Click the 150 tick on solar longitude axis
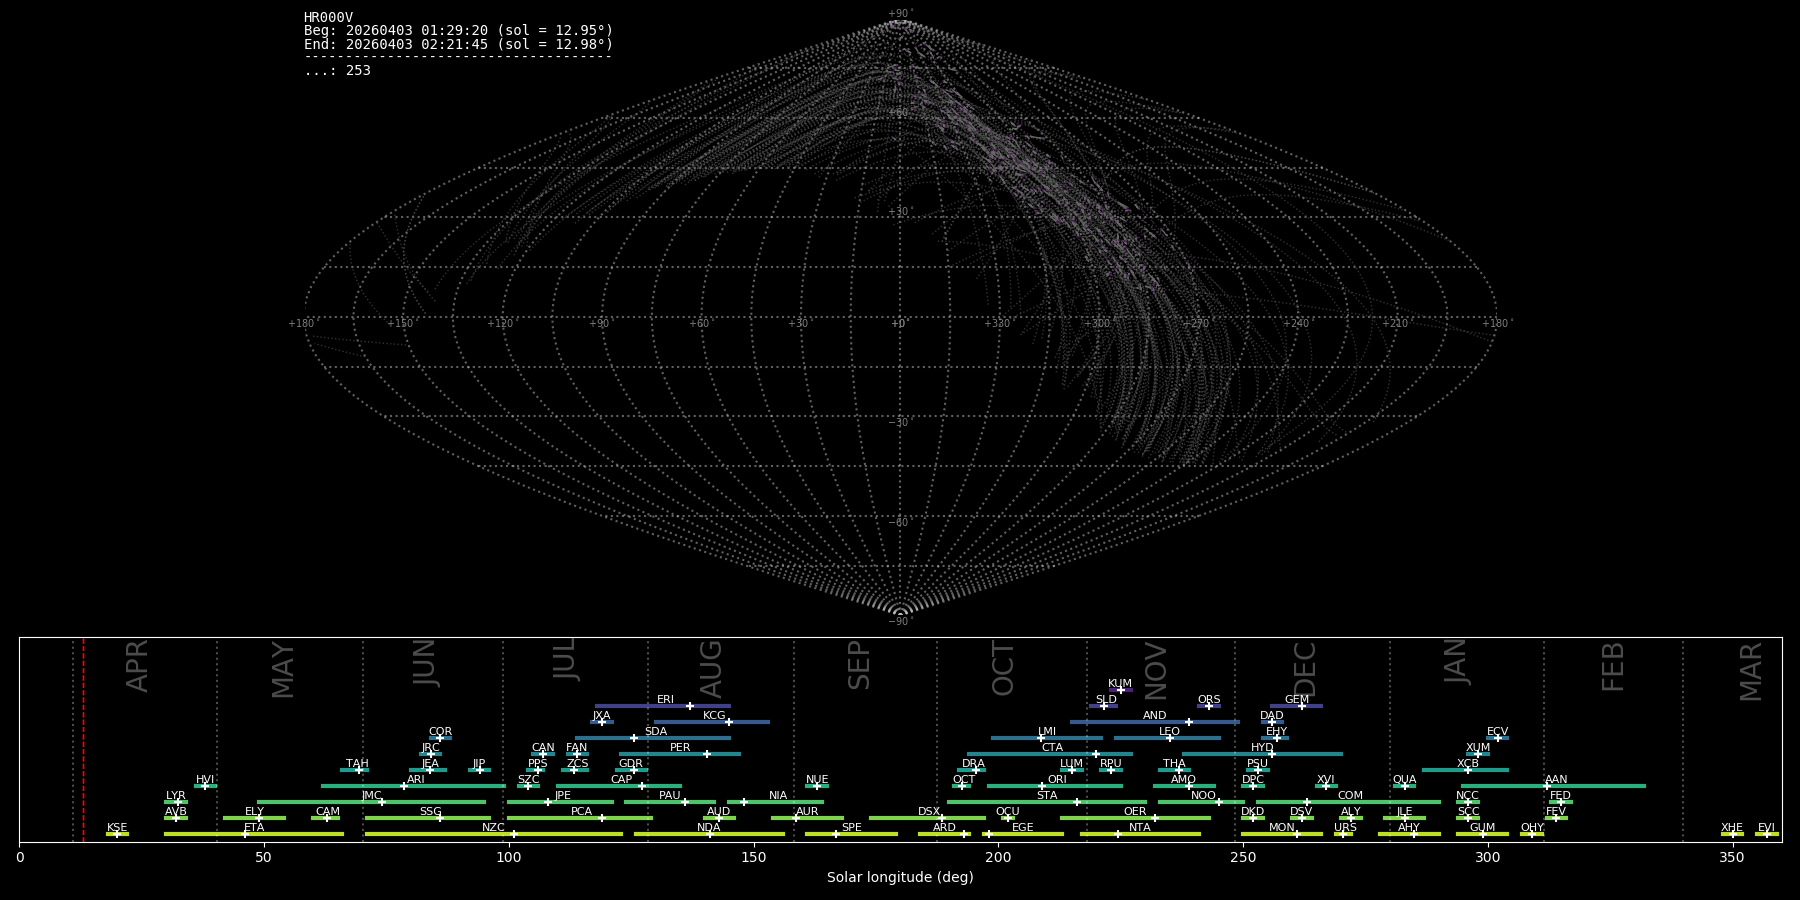Image resolution: width=1800 pixels, height=900 pixels. pos(754,857)
